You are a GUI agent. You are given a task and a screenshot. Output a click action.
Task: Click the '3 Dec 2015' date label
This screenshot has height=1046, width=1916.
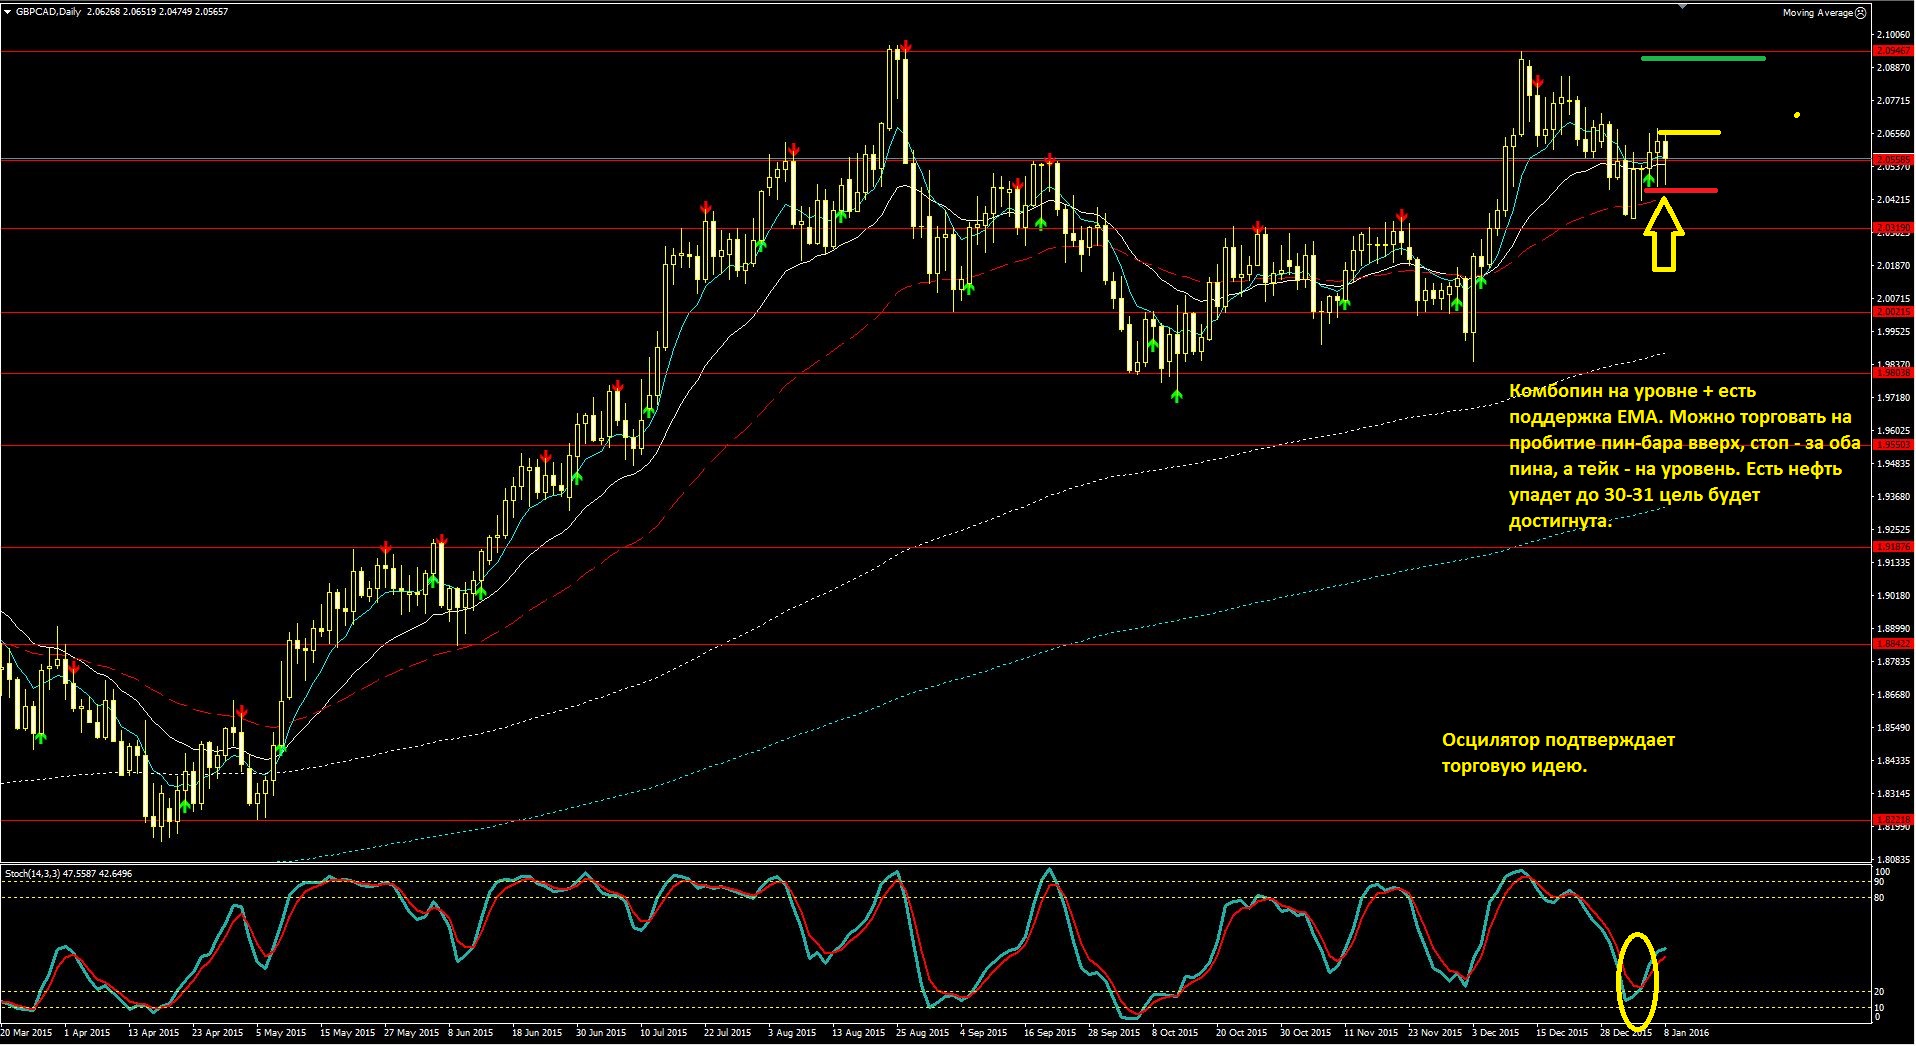coord(1495,1033)
